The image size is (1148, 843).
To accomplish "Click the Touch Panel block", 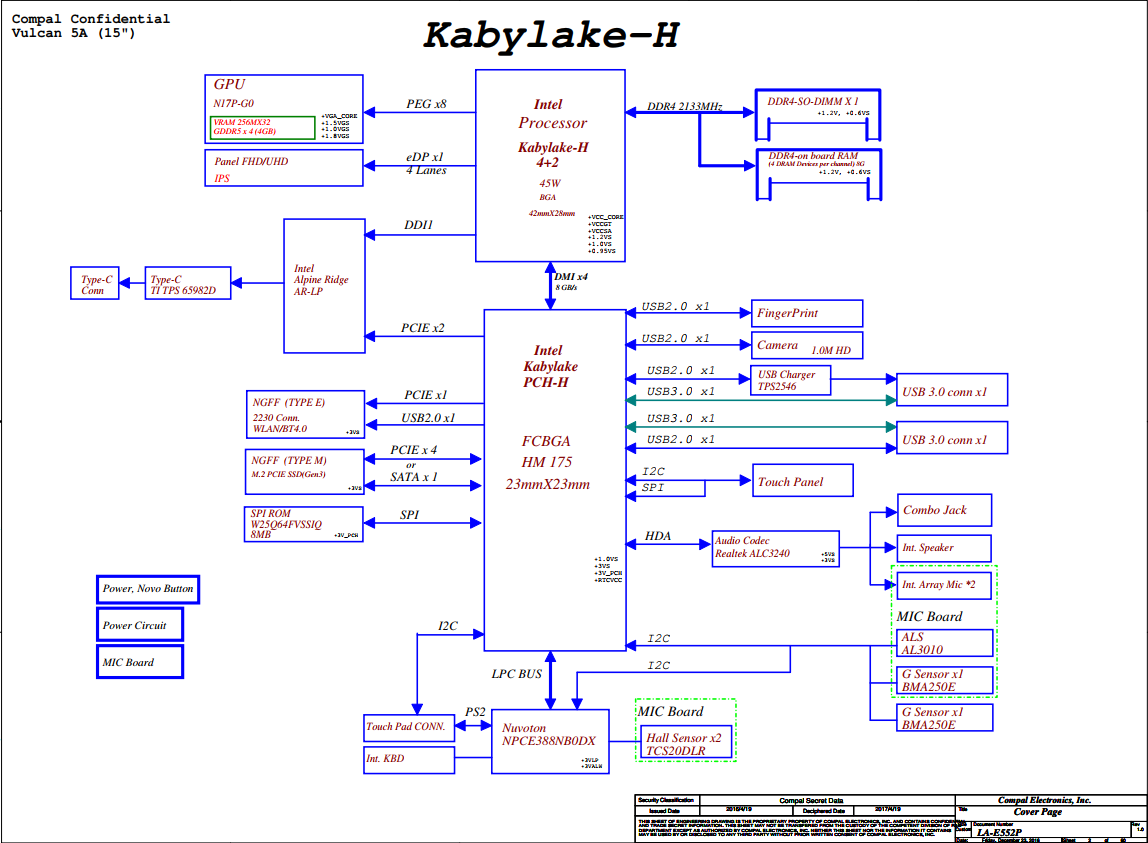I will (802, 481).
